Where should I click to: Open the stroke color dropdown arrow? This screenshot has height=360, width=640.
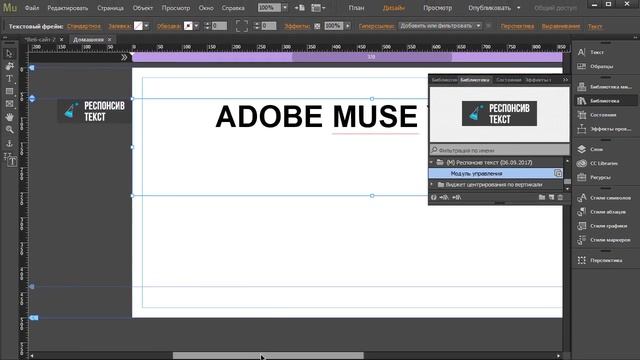click(x=196, y=26)
